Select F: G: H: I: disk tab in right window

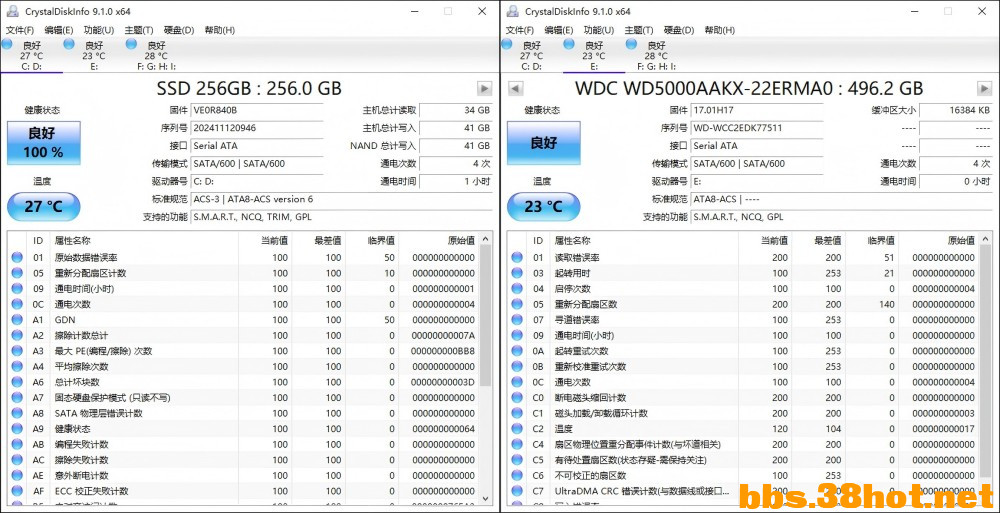656,56
